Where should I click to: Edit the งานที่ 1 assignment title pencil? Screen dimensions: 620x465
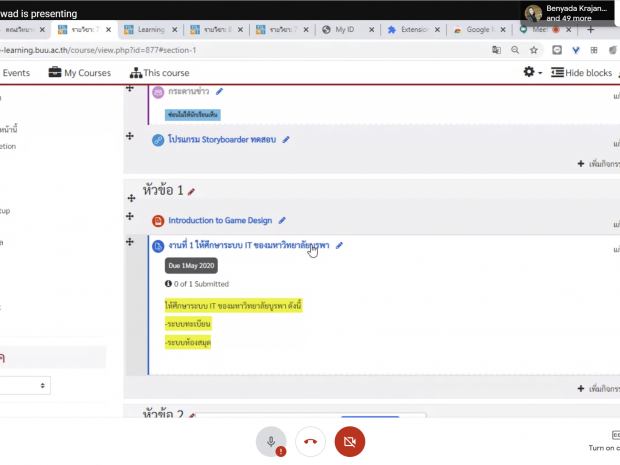(339, 245)
